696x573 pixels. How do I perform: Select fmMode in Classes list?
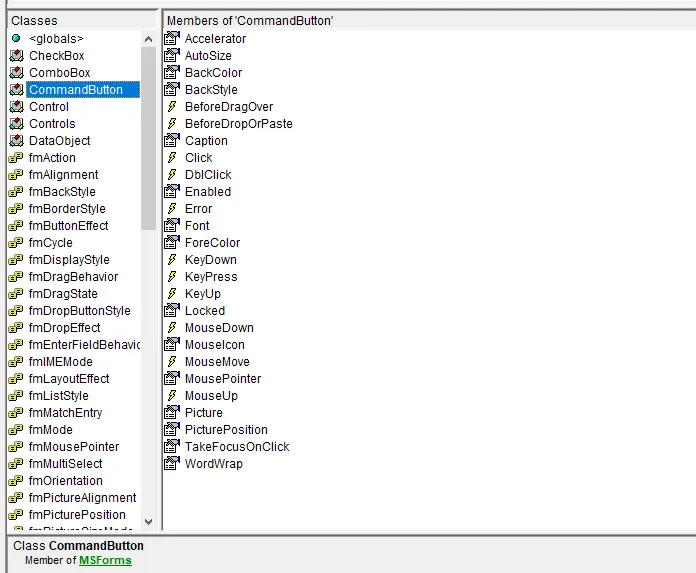click(x=51, y=430)
